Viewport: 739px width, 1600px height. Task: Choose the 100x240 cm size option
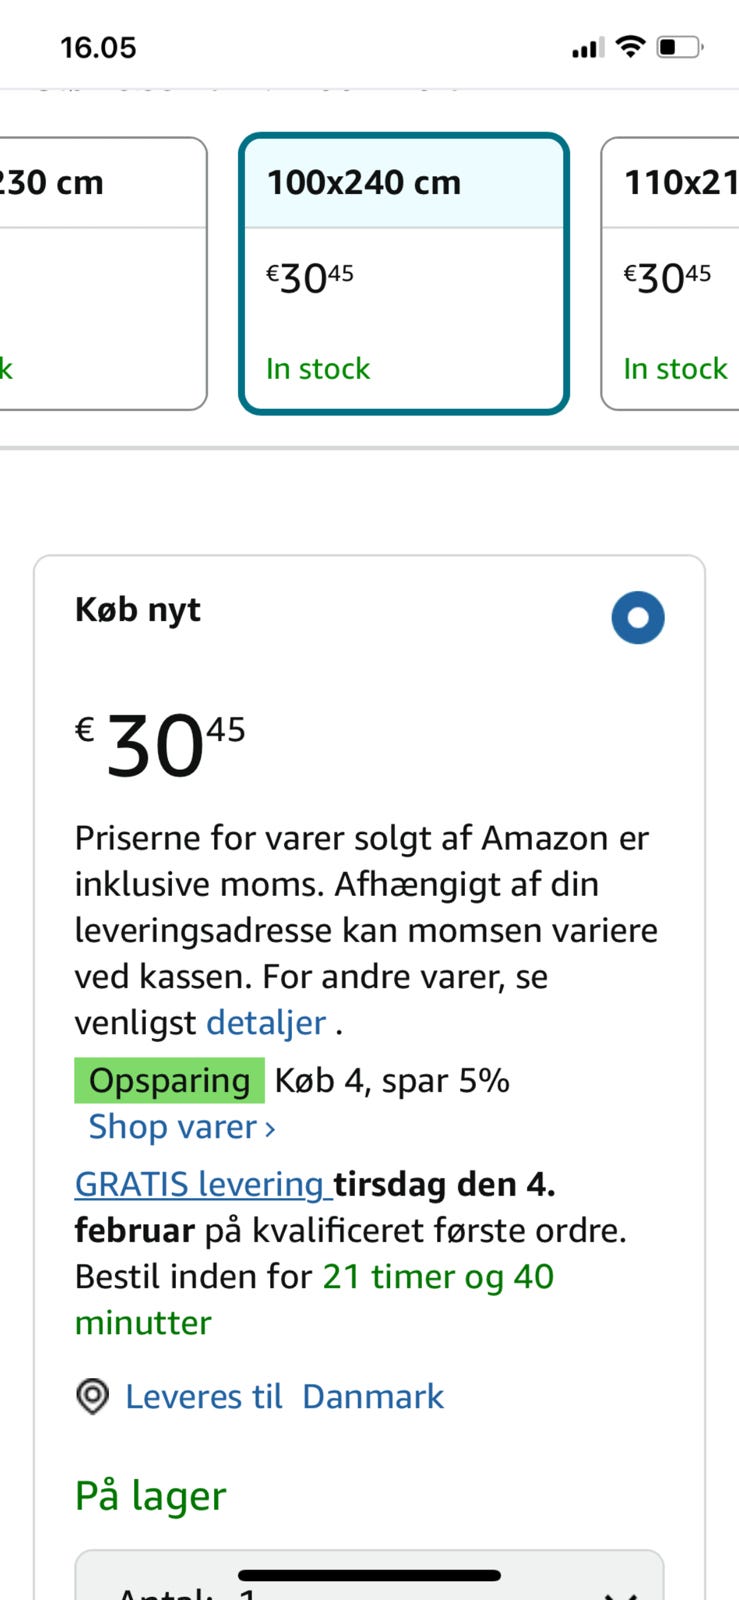point(404,273)
